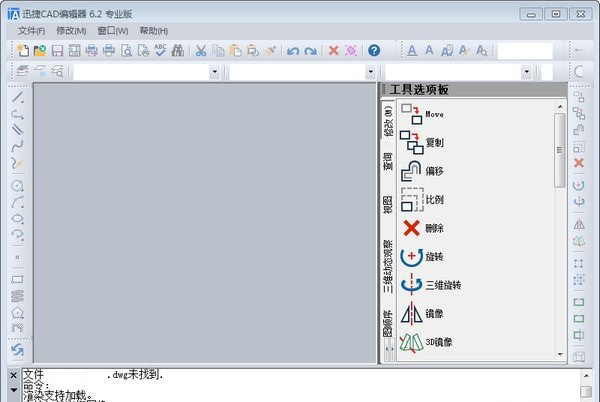The width and height of the screenshot is (600, 402).
Task: Choose 删除 (Delete) in the tool palette
Action: 422,228
